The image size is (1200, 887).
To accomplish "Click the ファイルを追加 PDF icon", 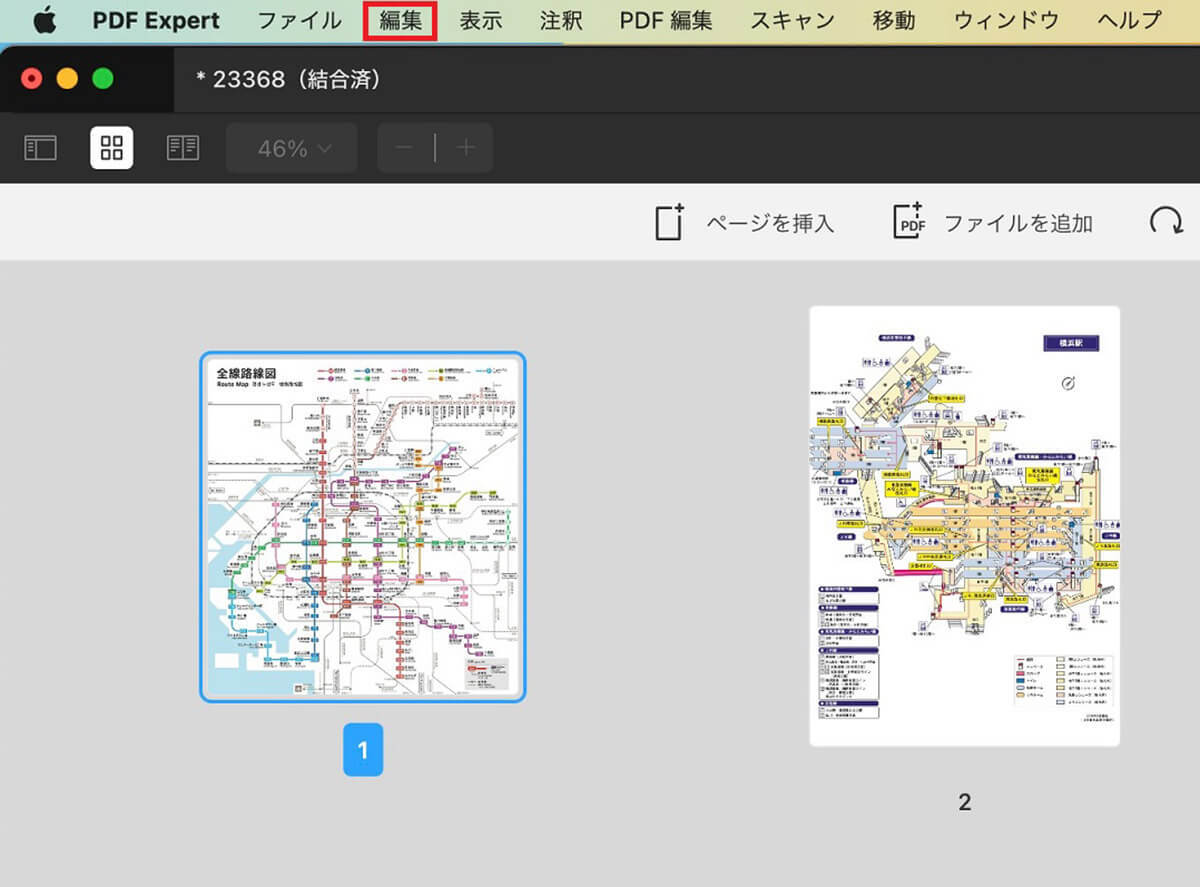I will tap(909, 221).
